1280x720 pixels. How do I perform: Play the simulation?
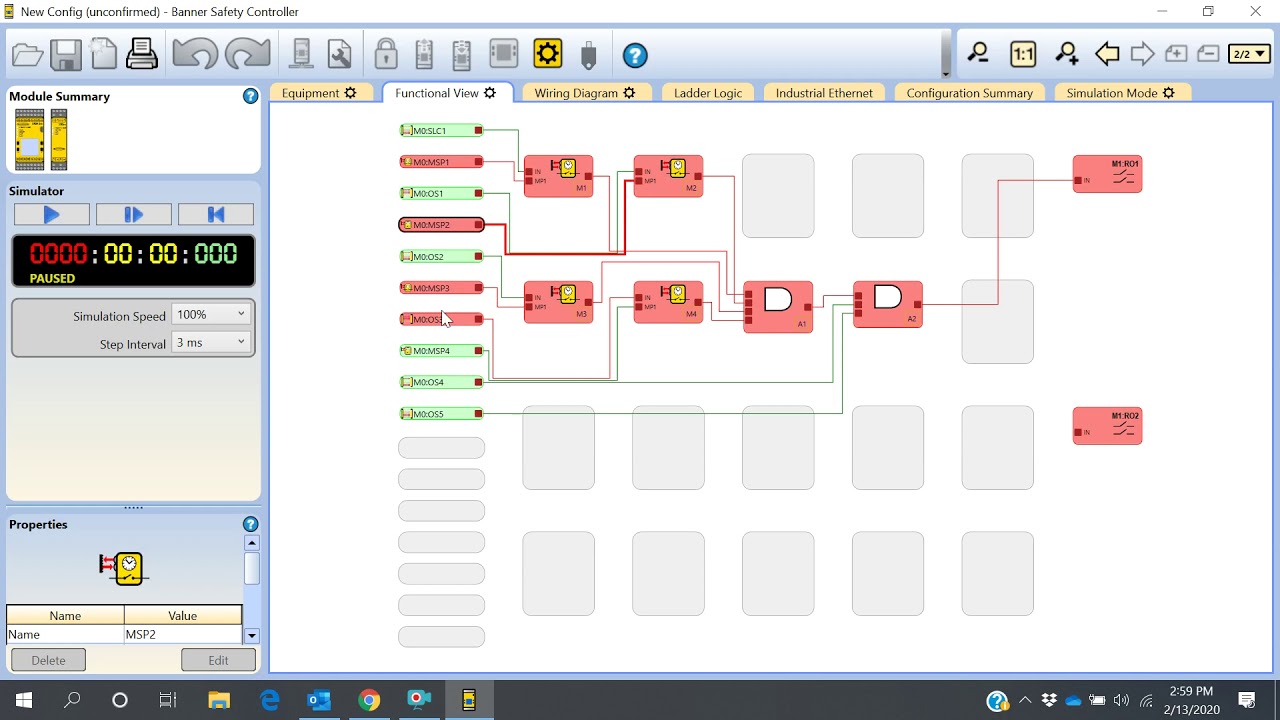(52, 214)
